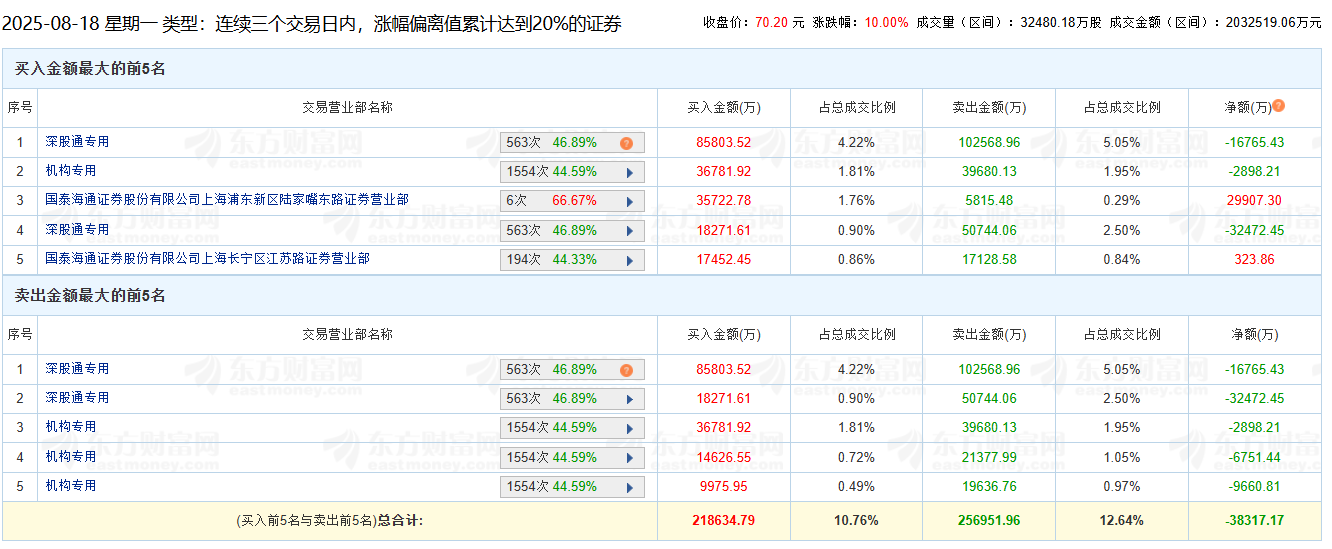Image resolution: width=1332 pixels, height=549 pixels.
Task: Open 机构专用 link in sell row 5
Action: [70, 486]
